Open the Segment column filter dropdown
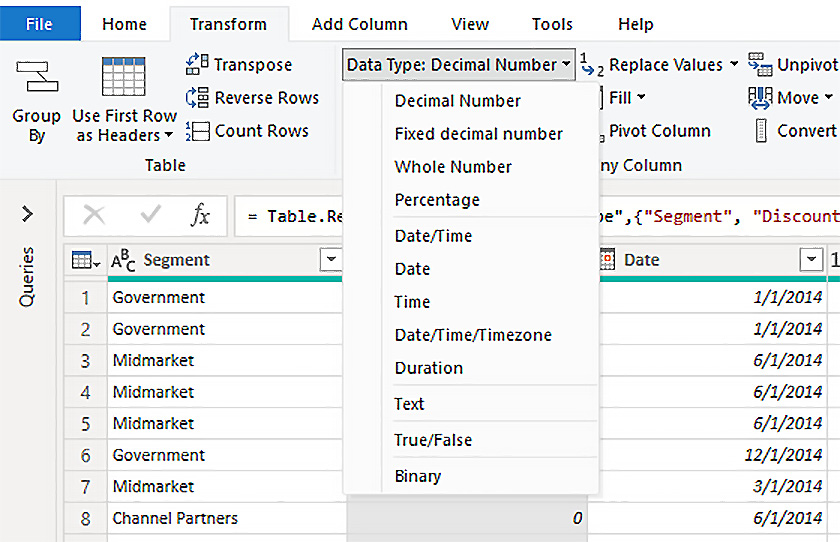The height and width of the screenshot is (542, 840). tap(331, 261)
